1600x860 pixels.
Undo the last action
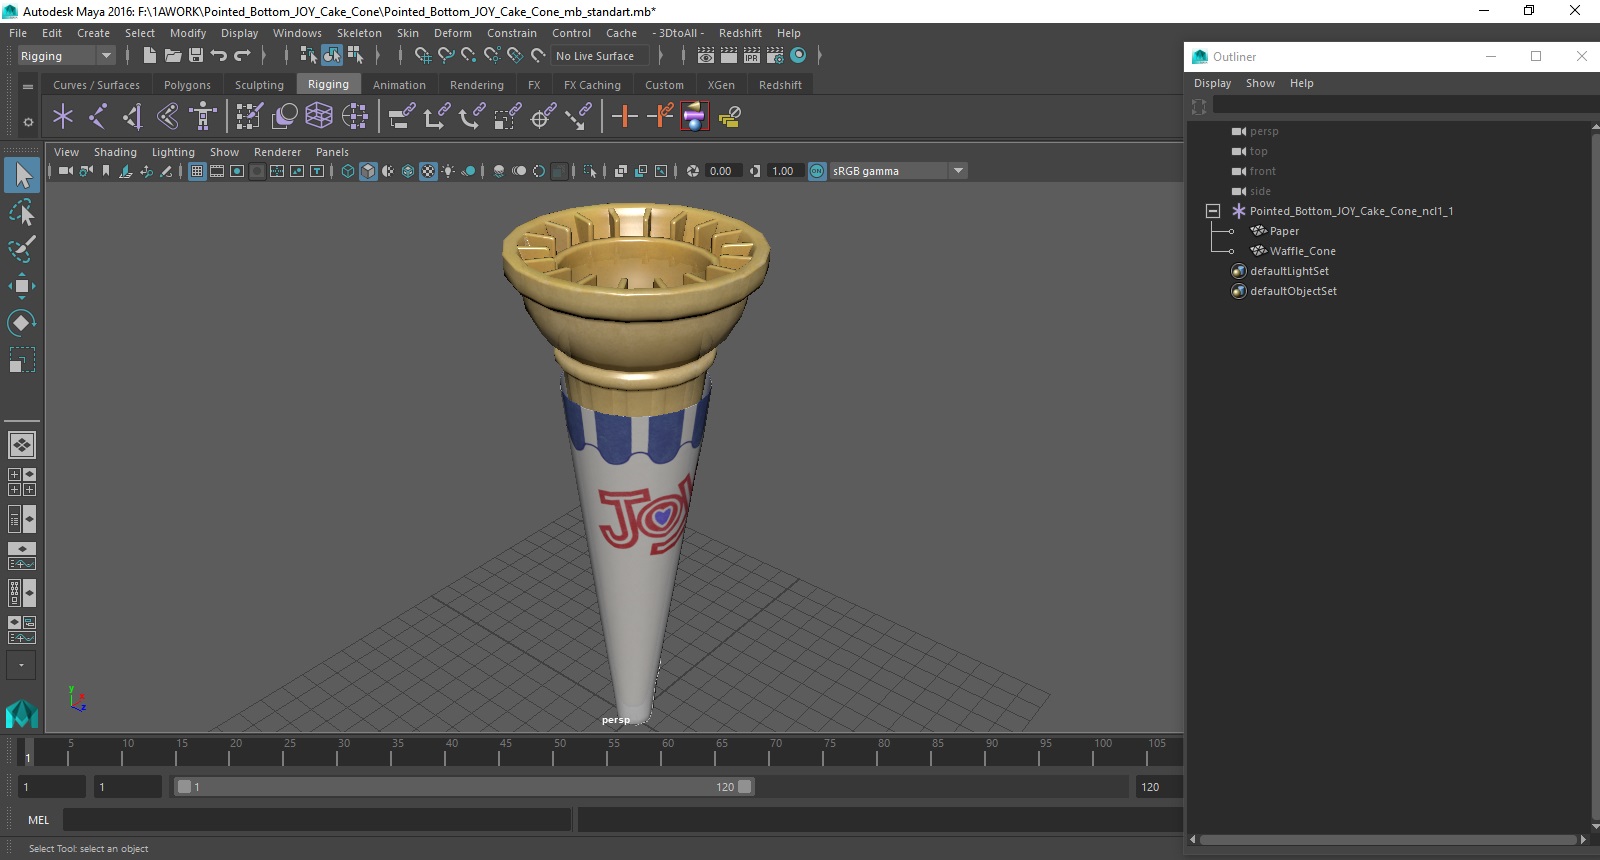pos(219,56)
